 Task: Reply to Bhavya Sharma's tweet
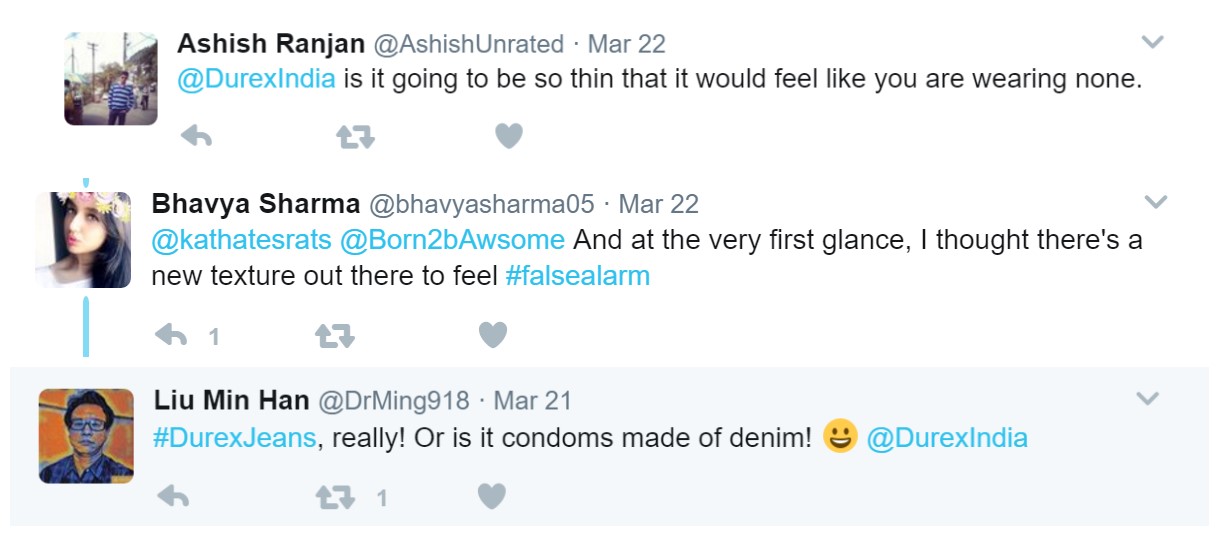click(172, 336)
